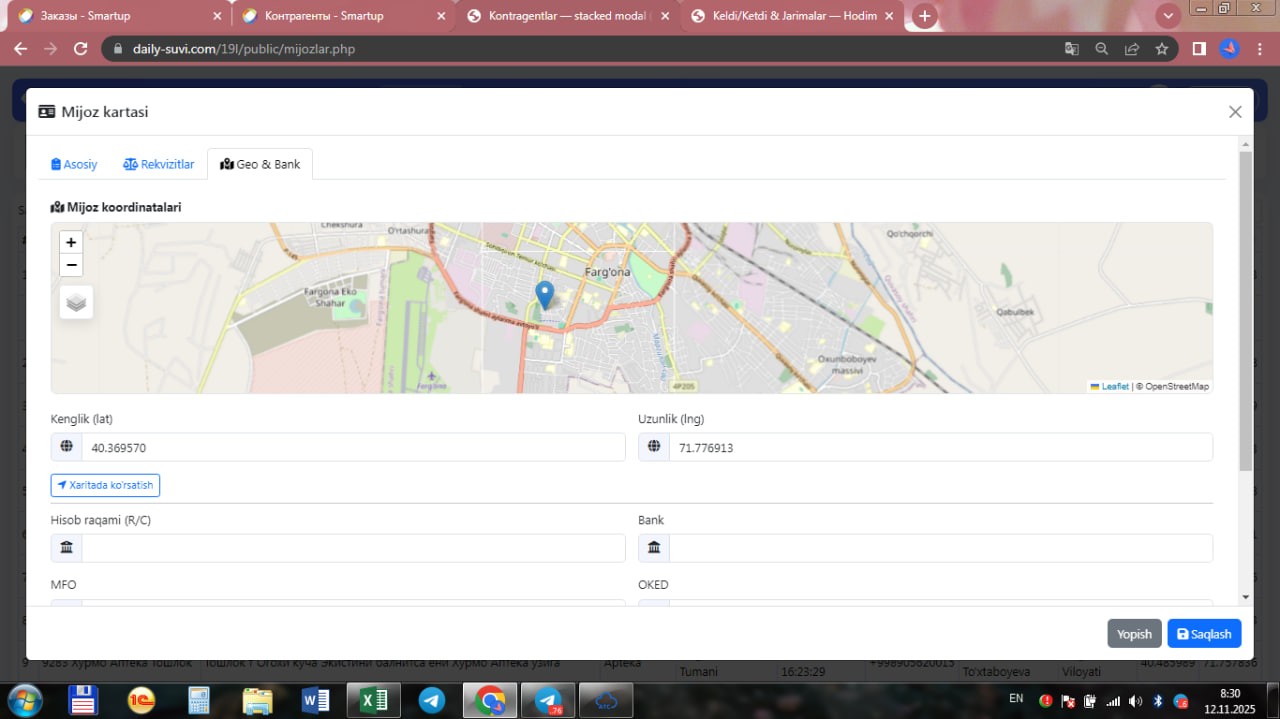The height and width of the screenshot is (719, 1280).
Task: Open the Rekvizitlar tab
Action: 159,164
